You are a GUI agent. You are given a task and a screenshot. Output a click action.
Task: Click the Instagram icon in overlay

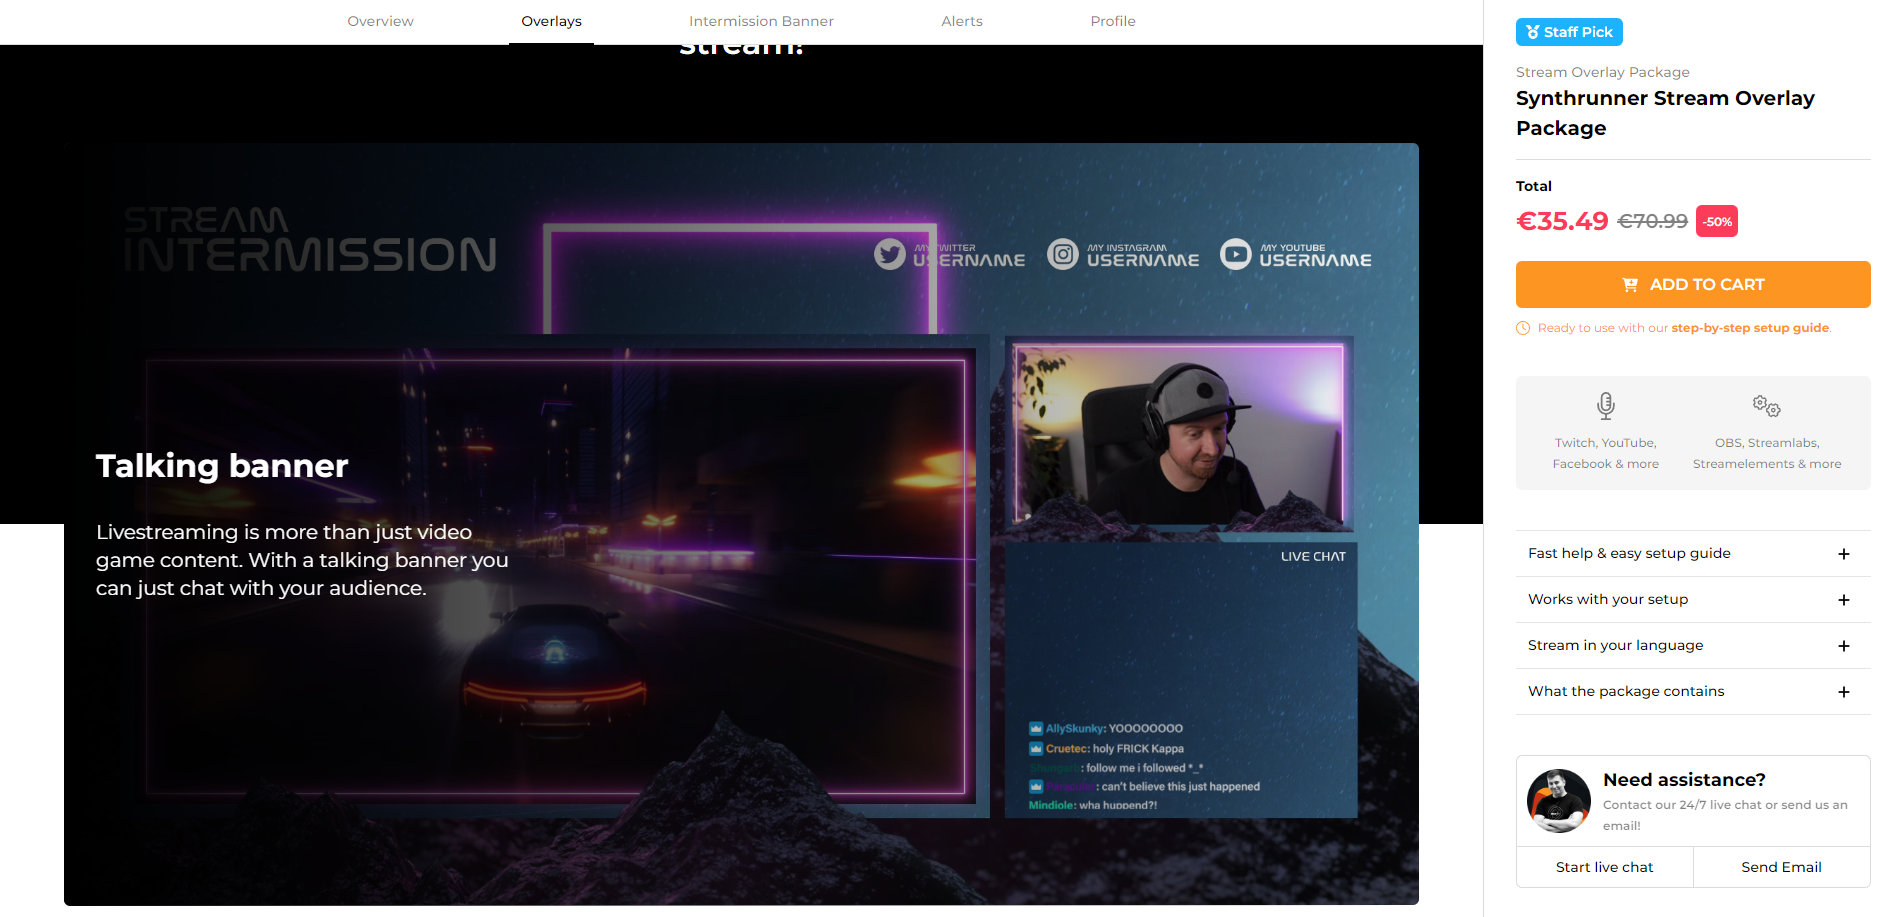coord(1063,254)
